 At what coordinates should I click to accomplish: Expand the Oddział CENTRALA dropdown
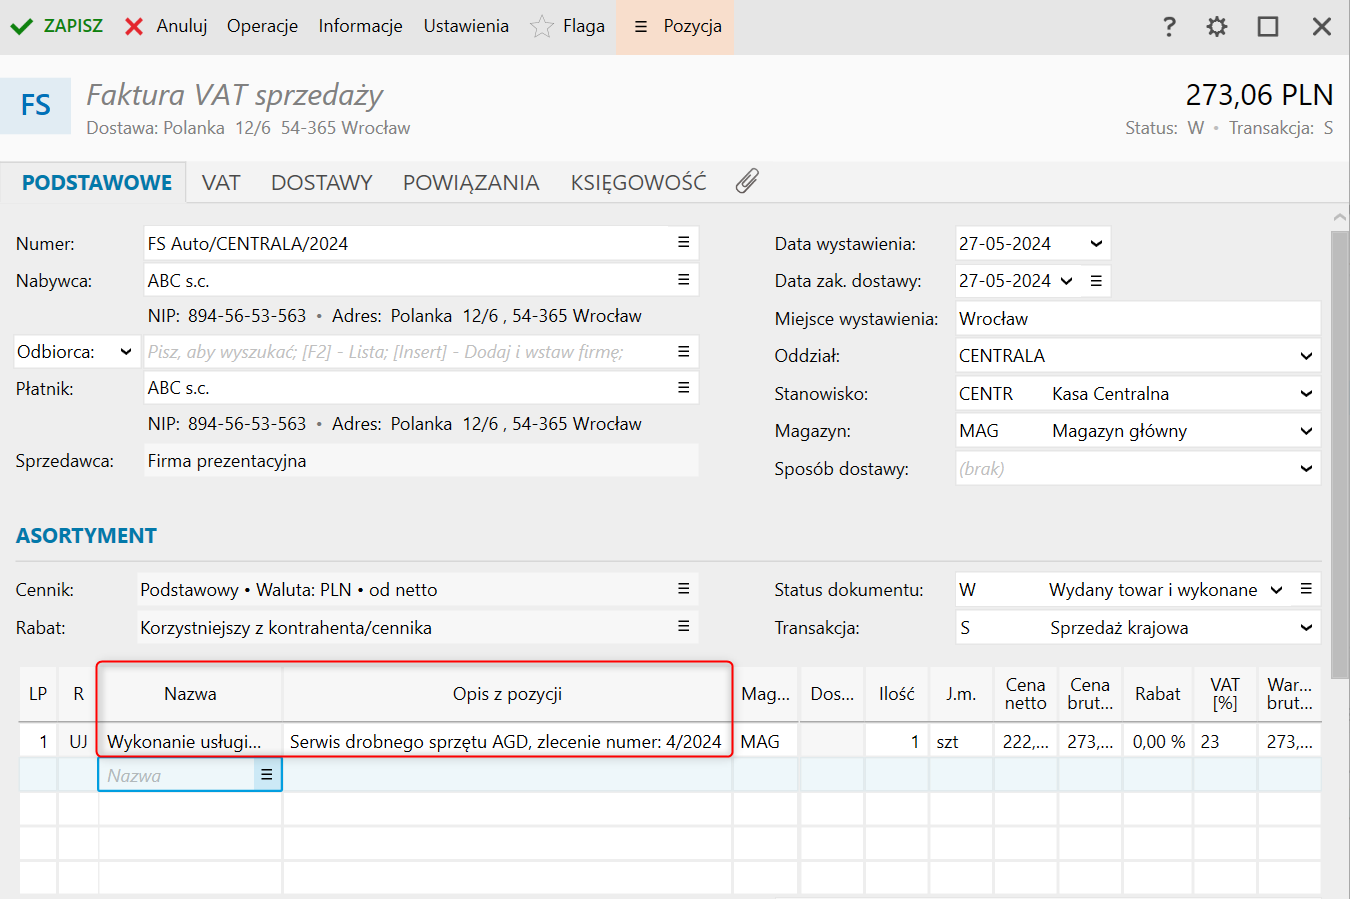click(x=1306, y=356)
